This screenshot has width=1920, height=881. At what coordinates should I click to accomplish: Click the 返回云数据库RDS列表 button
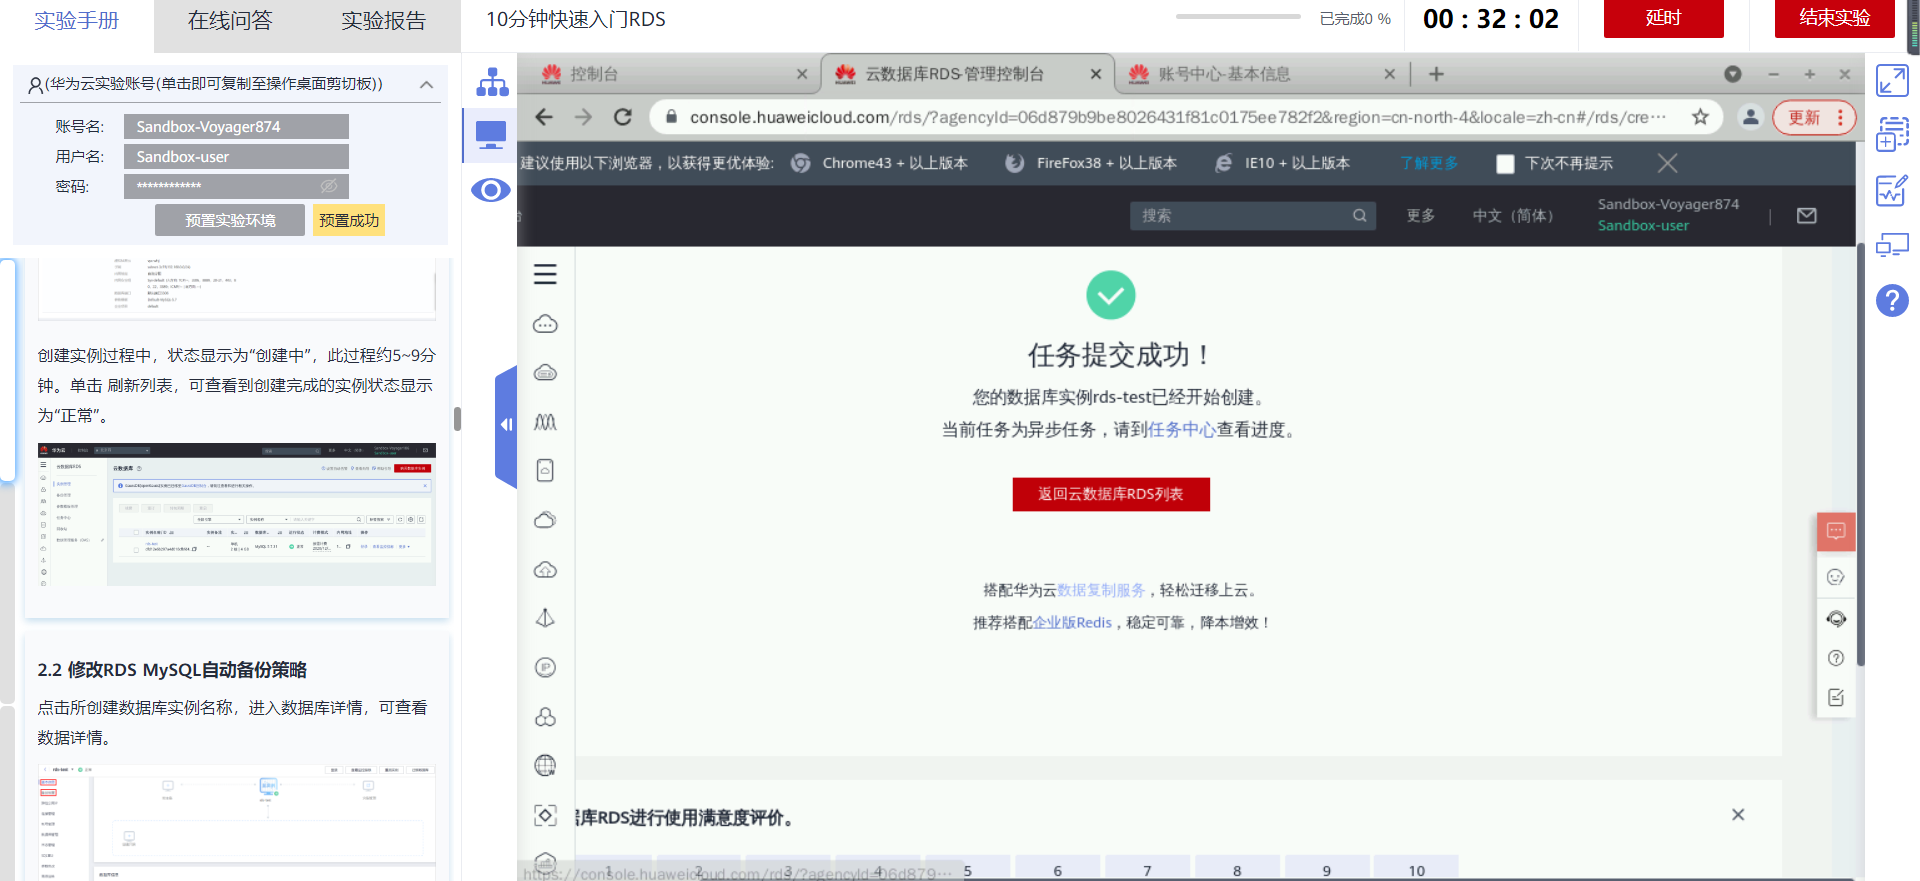coord(1111,494)
